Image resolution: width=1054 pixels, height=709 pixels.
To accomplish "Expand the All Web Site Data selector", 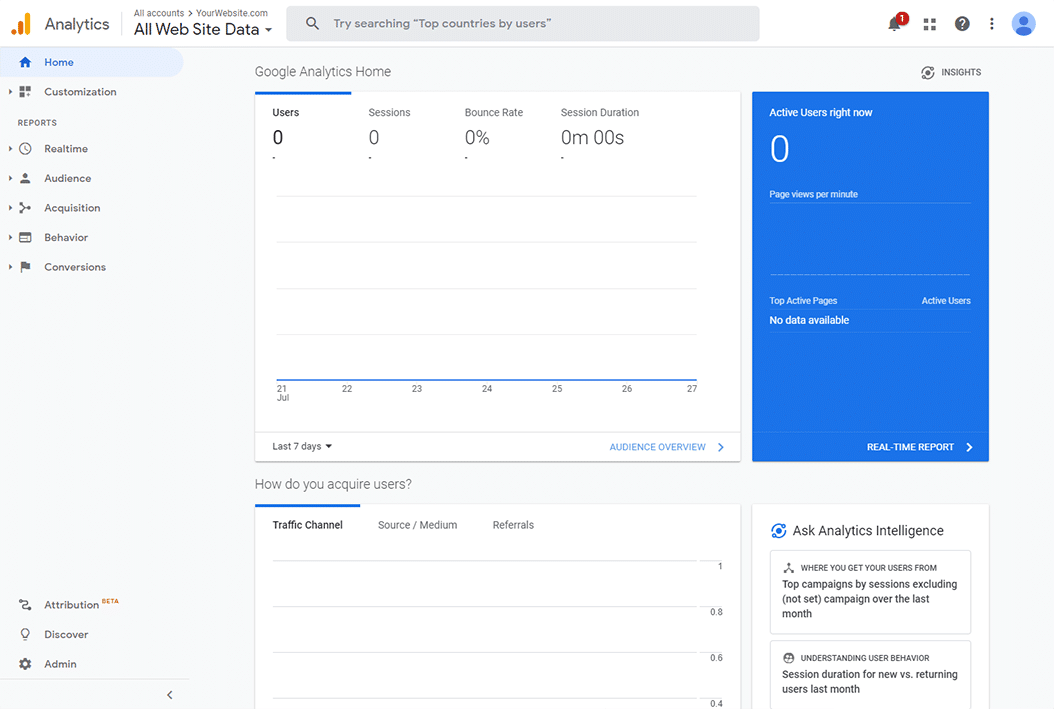I will click(x=269, y=30).
